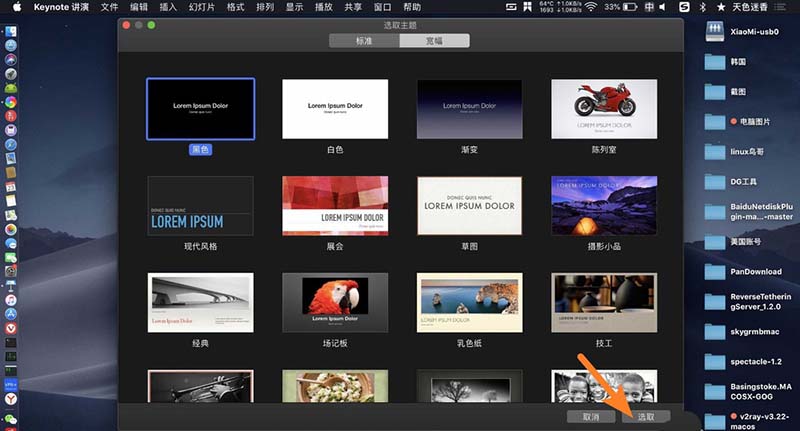Image resolution: width=800 pixels, height=431 pixels.
Task: Choose the 展会 red theme thumbnail
Action: (x=335, y=206)
